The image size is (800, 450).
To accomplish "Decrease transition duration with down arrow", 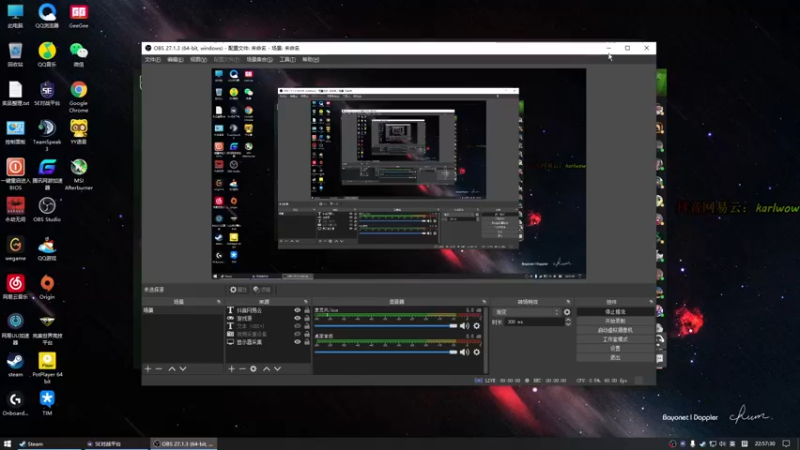I will 568,324.
